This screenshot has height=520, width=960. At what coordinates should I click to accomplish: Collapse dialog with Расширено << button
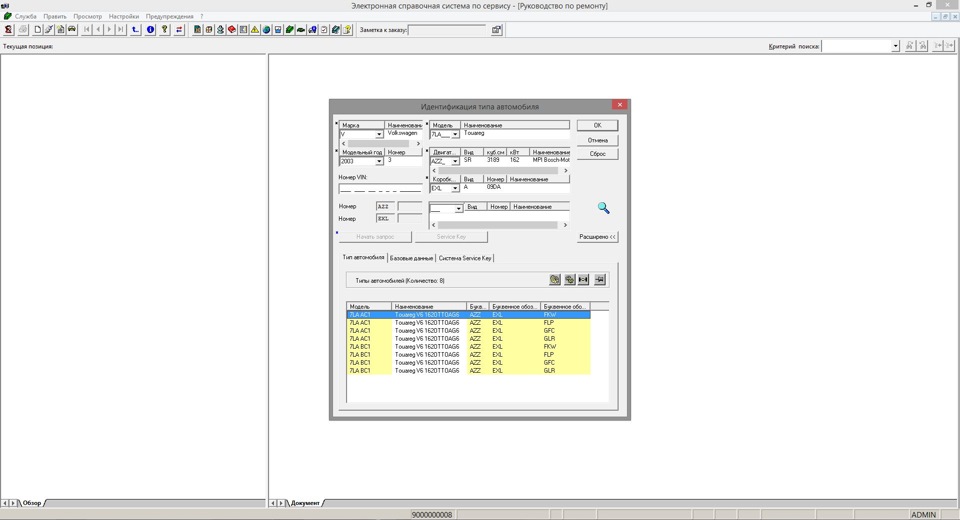(x=598, y=236)
